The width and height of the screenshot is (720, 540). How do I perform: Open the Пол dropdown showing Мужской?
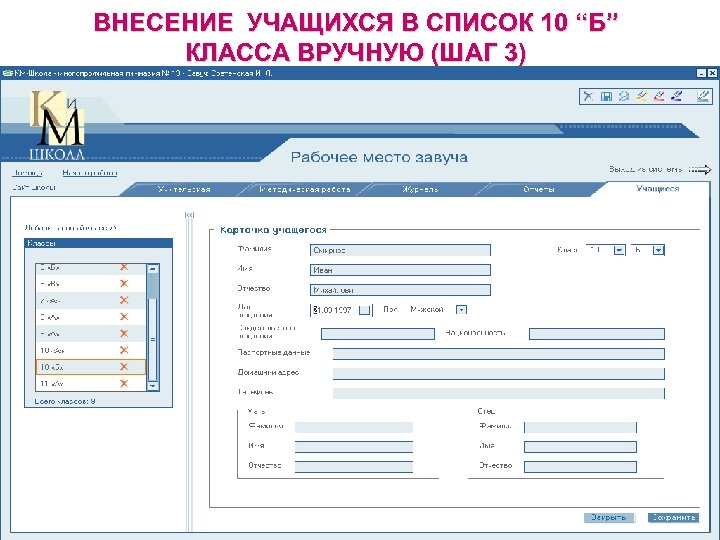click(x=461, y=310)
